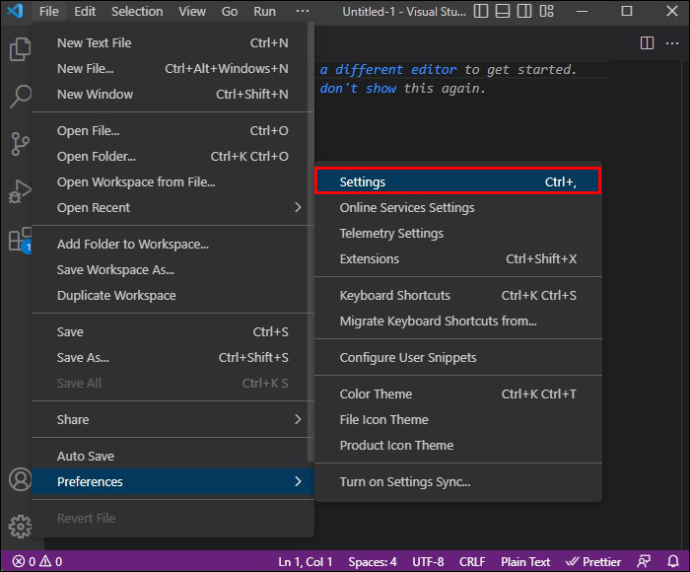Open notifications bell in status bar
The width and height of the screenshot is (690, 572).
click(673, 561)
